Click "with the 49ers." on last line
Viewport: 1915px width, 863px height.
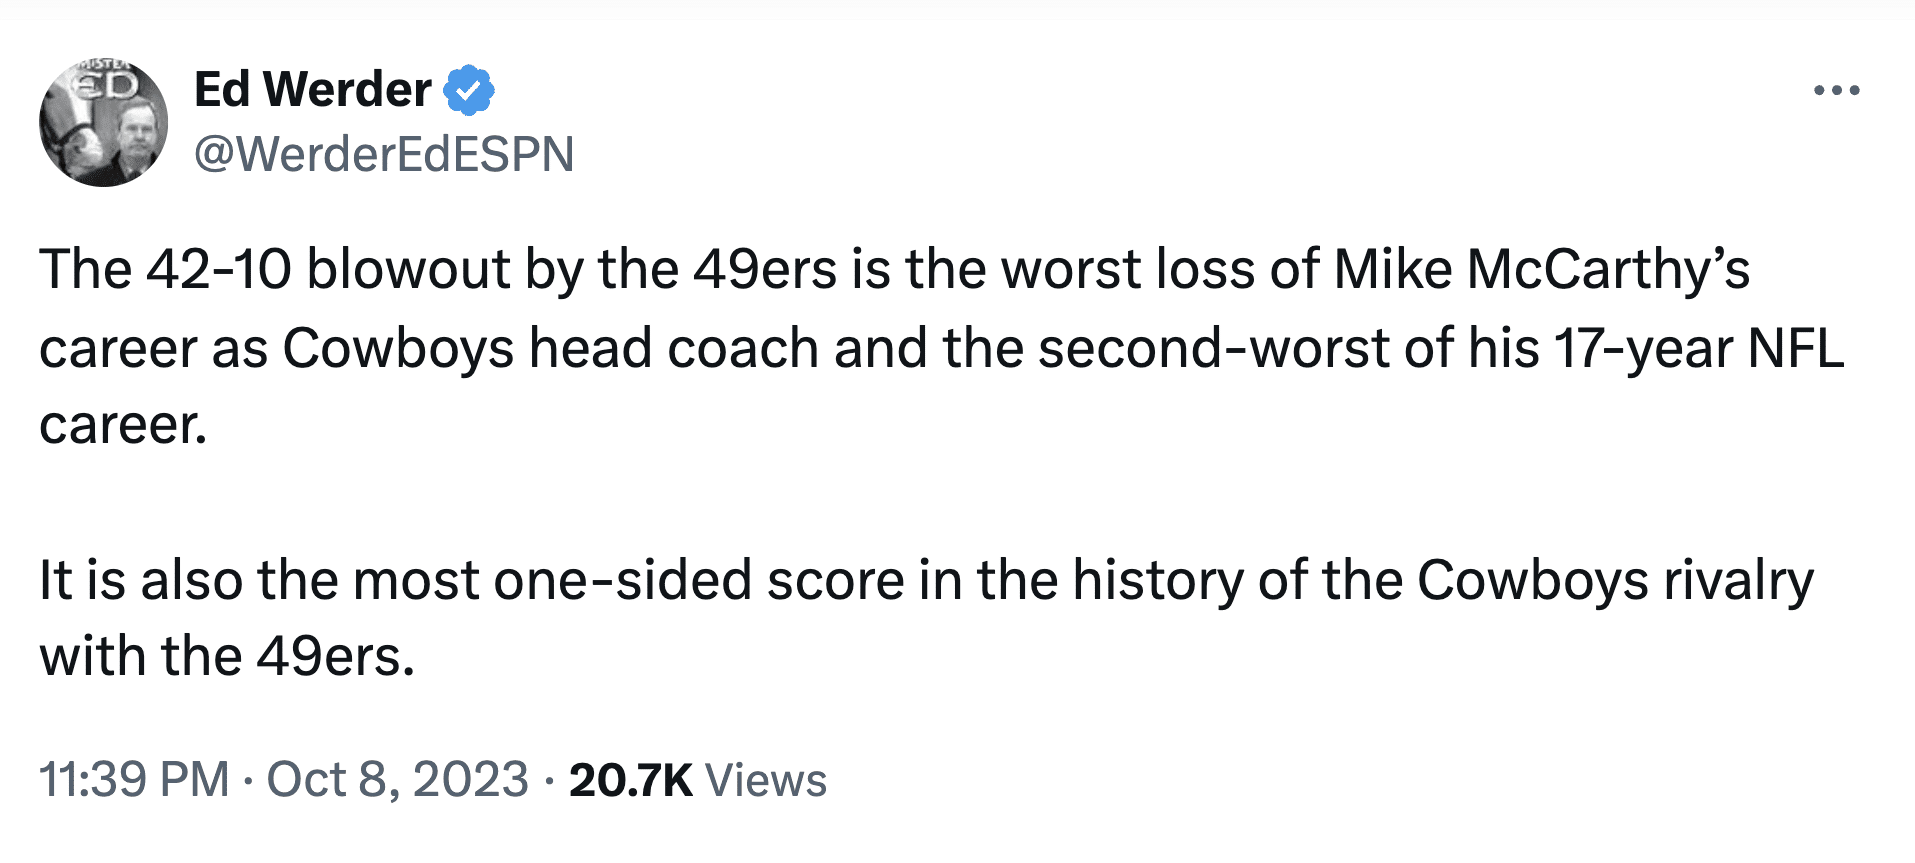(x=227, y=657)
